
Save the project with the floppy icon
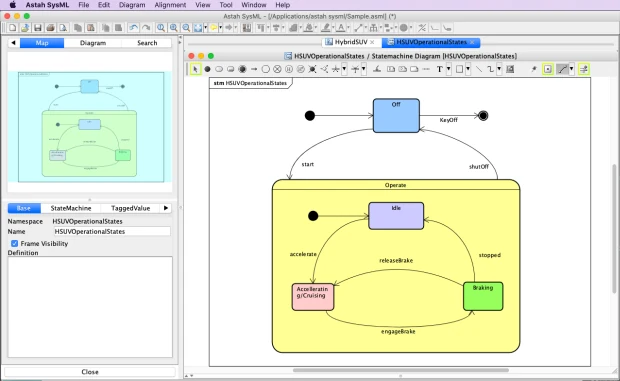[38, 28]
